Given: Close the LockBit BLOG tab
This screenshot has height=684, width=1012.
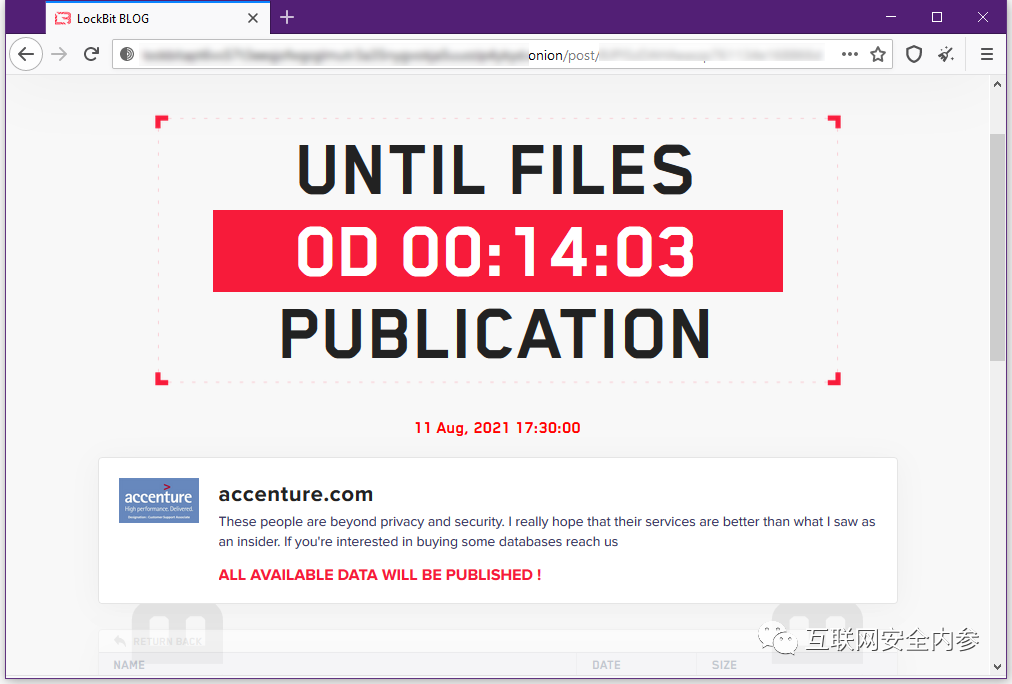Looking at the screenshot, I should tap(253, 18).
